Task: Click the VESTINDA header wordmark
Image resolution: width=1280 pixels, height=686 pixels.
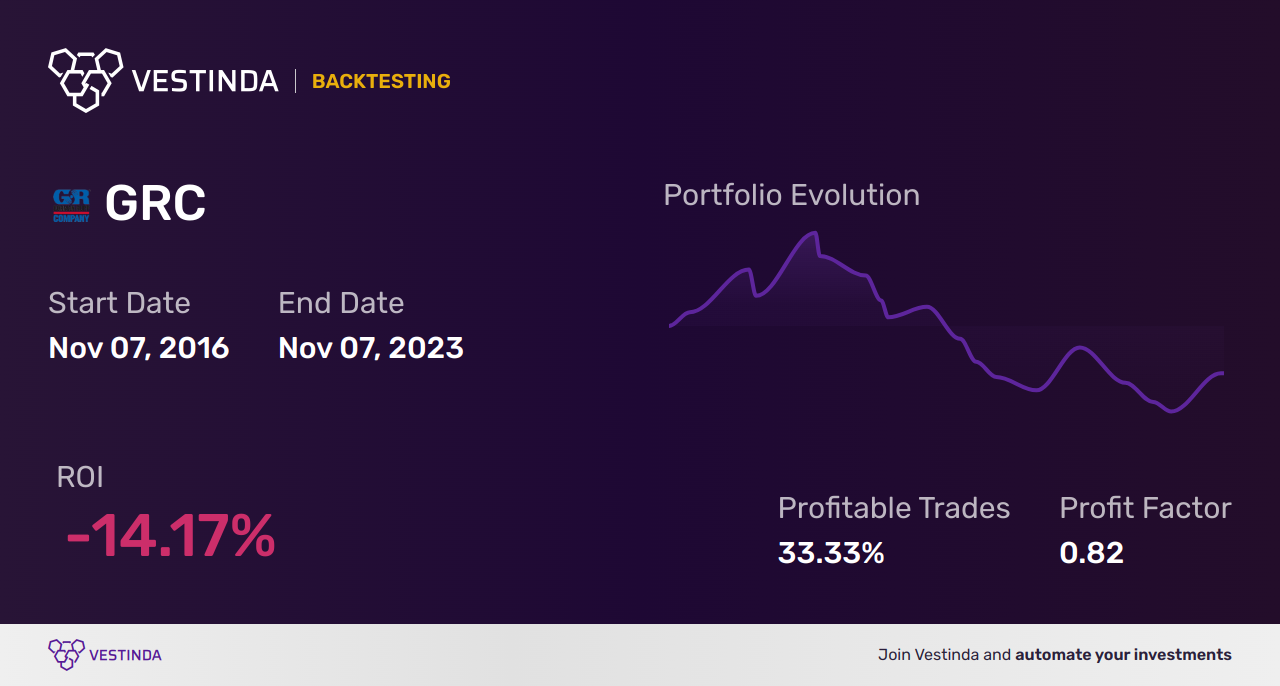Action: [x=205, y=81]
